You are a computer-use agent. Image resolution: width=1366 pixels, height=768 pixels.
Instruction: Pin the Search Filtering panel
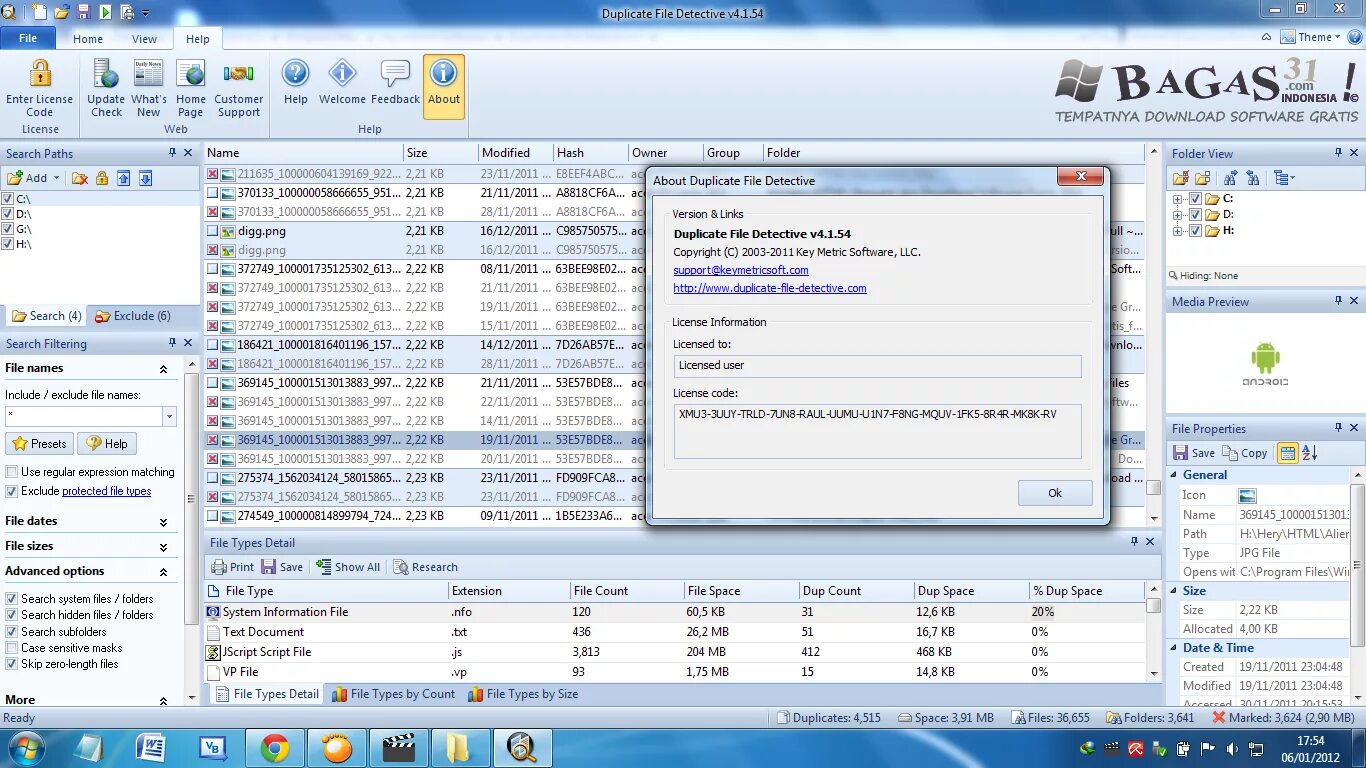tap(172, 343)
